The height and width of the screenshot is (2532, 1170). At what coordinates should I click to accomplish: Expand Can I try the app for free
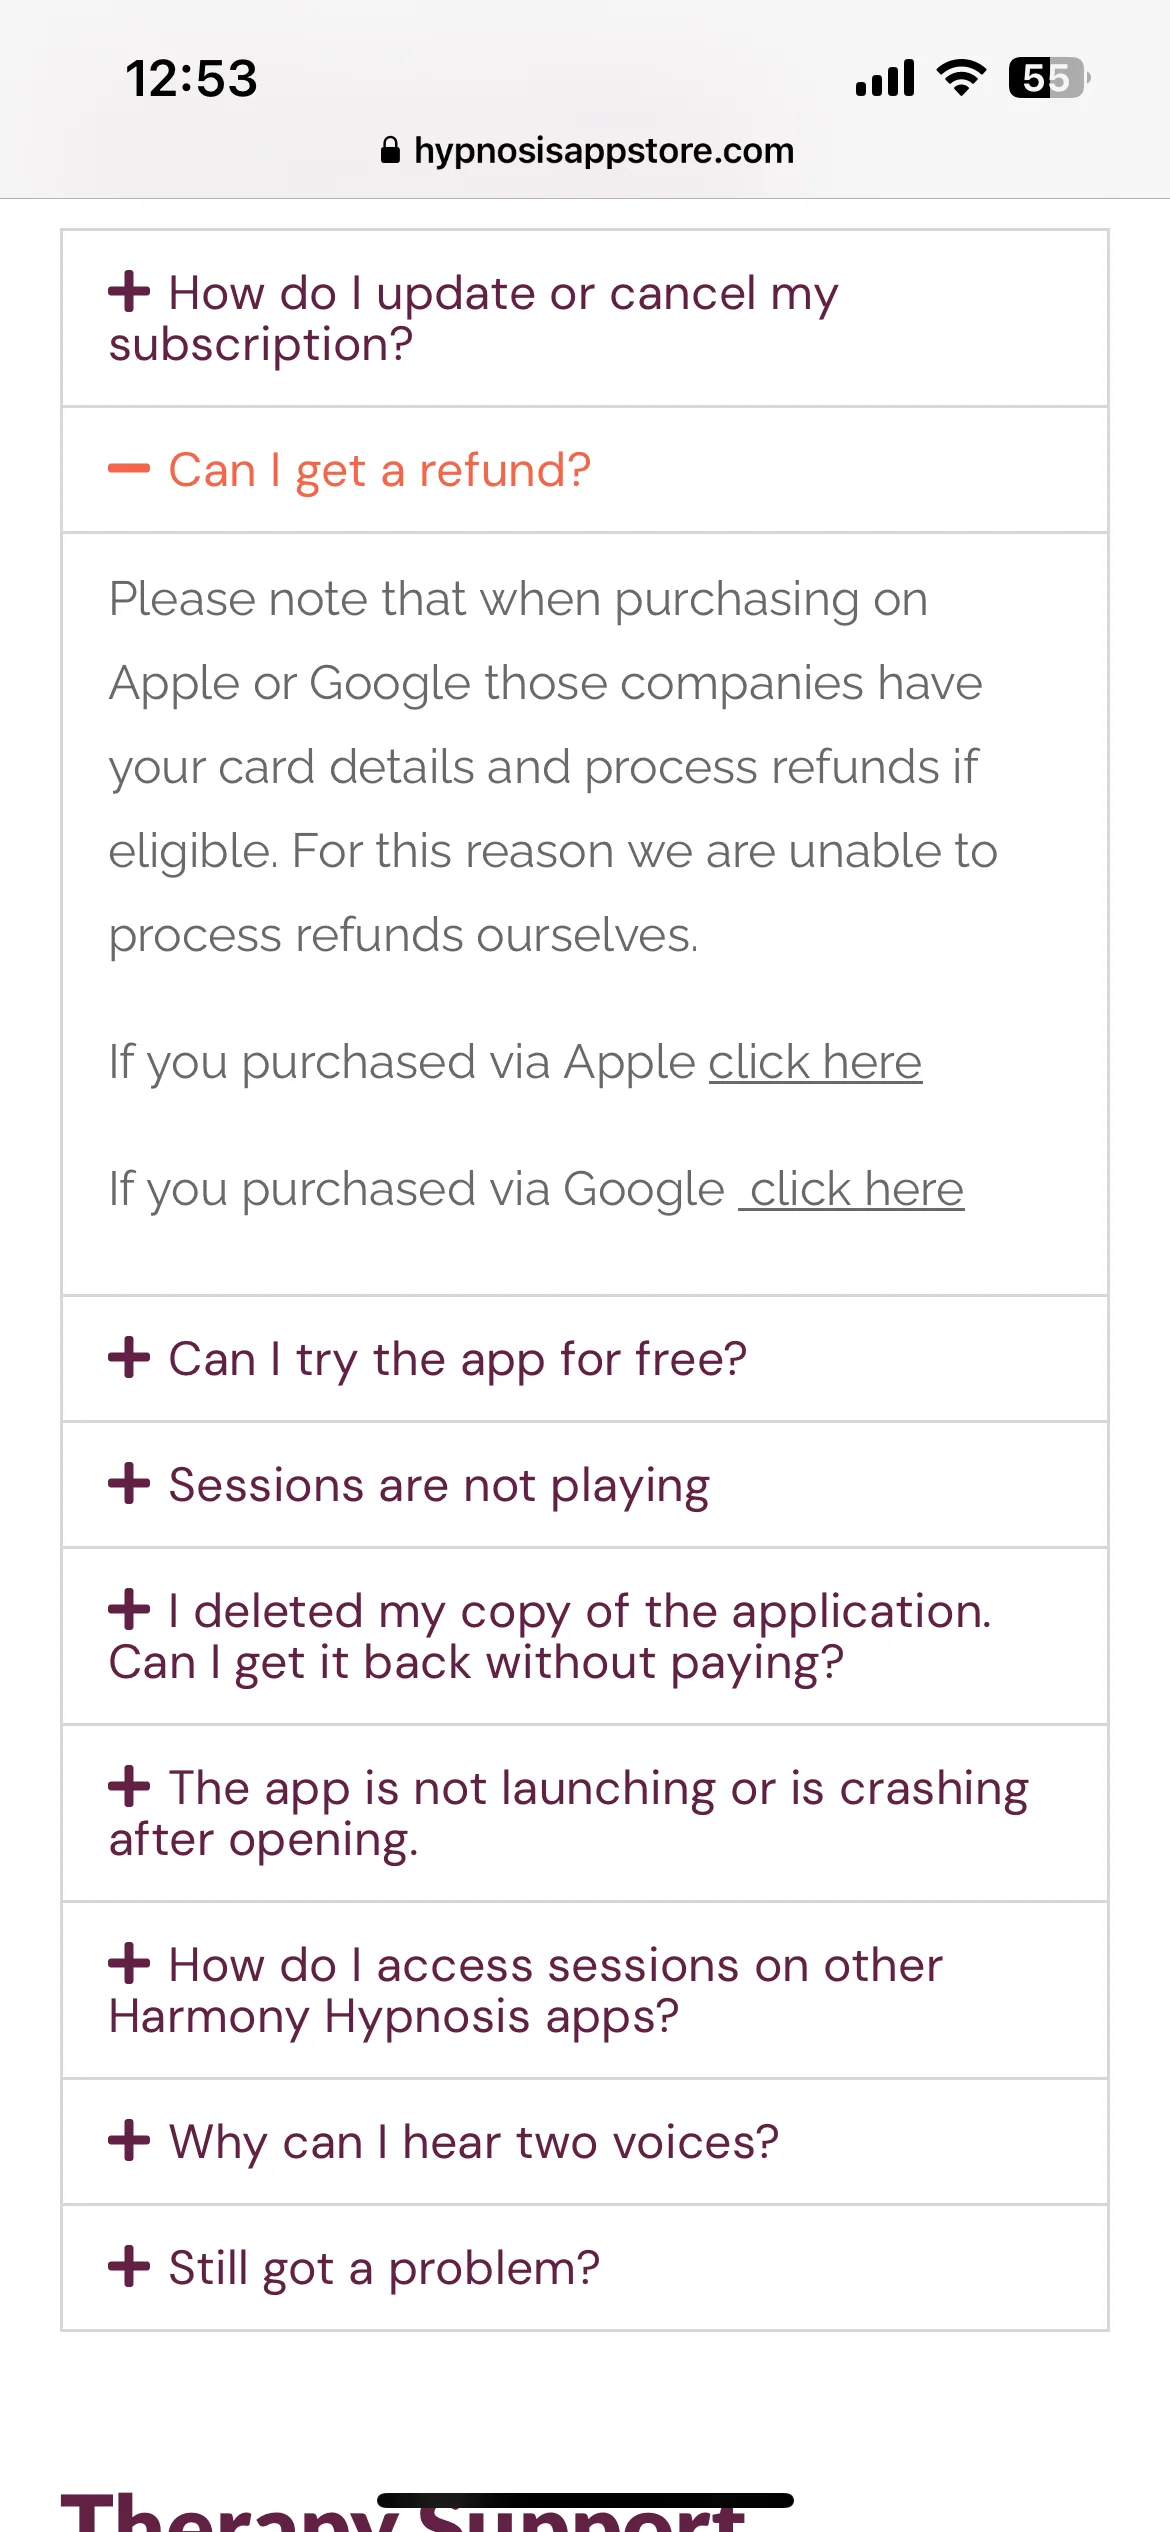(x=585, y=1359)
